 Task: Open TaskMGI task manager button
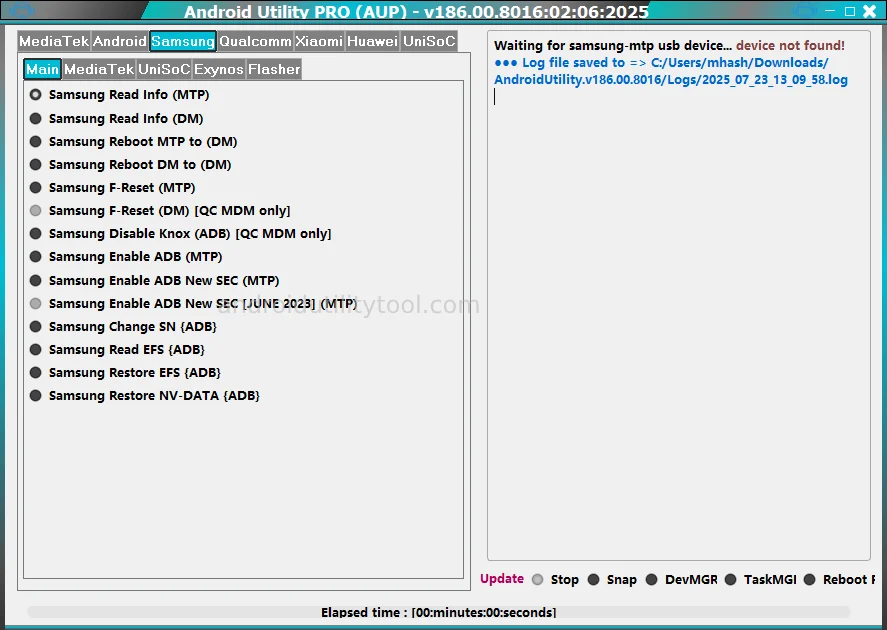761,580
